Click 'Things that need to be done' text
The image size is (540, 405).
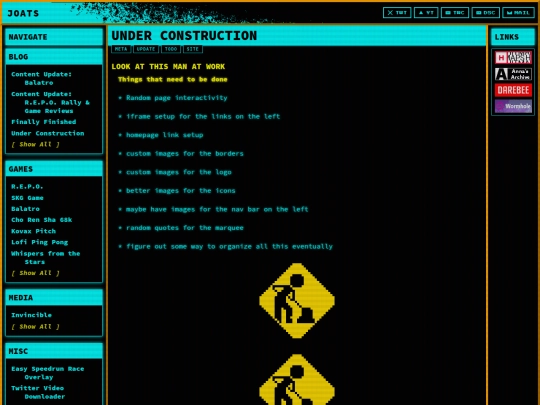coord(173,79)
